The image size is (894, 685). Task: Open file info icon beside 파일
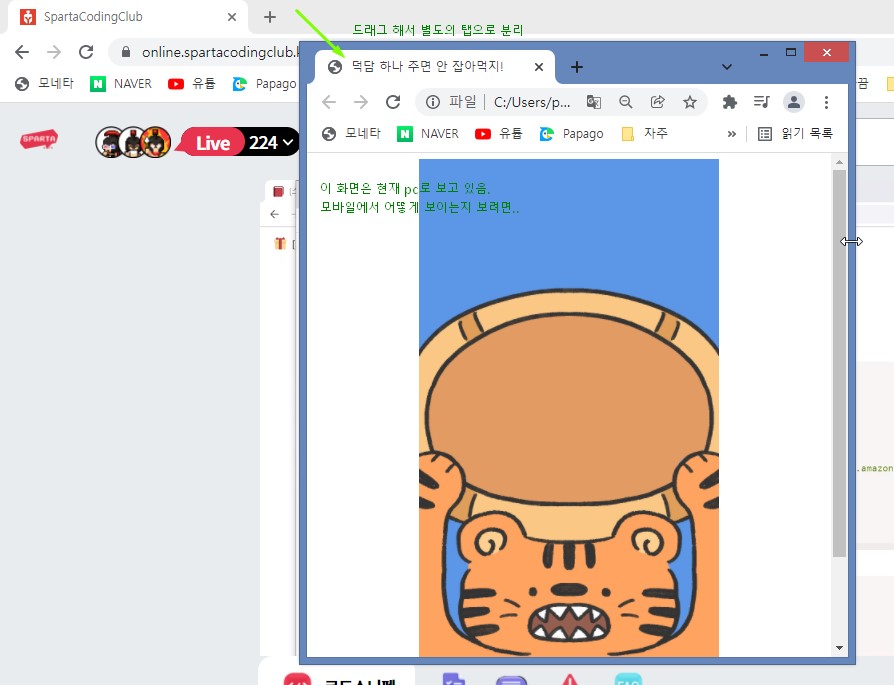433,102
